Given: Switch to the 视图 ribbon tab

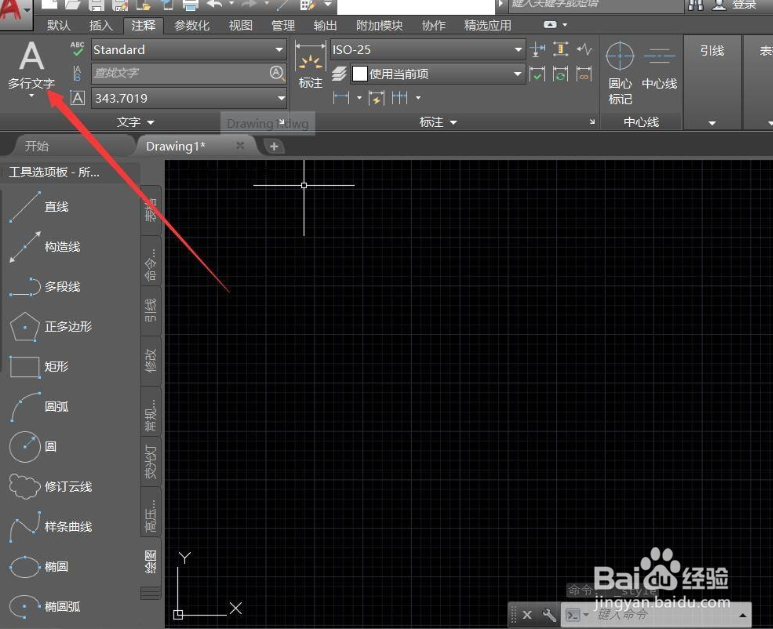Looking at the screenshot, I should (241, 25).
